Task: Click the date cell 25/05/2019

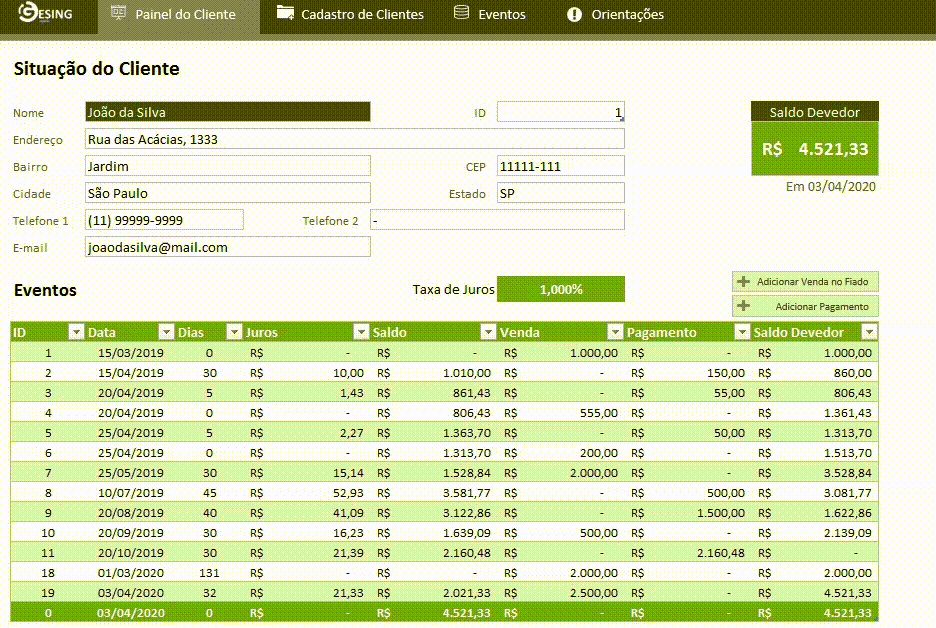Action: pos(131,473)
